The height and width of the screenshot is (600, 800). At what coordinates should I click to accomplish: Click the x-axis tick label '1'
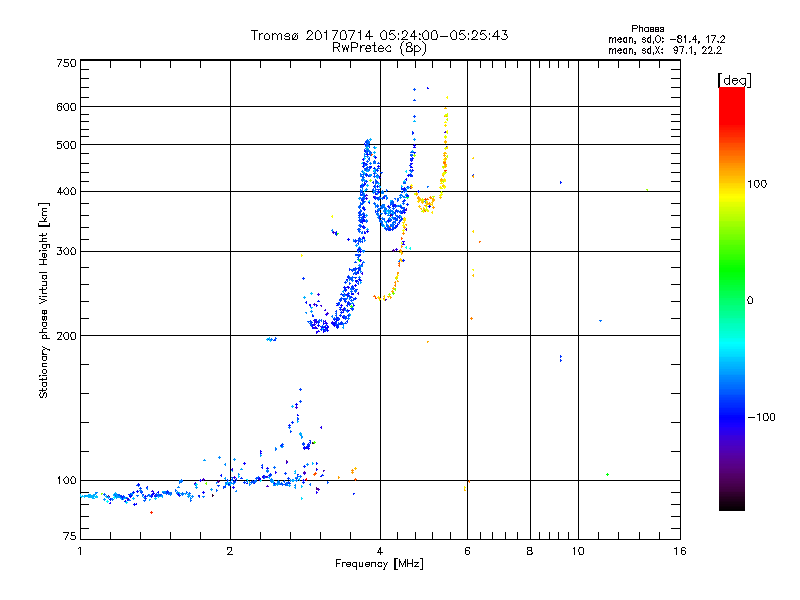[80, 551]
